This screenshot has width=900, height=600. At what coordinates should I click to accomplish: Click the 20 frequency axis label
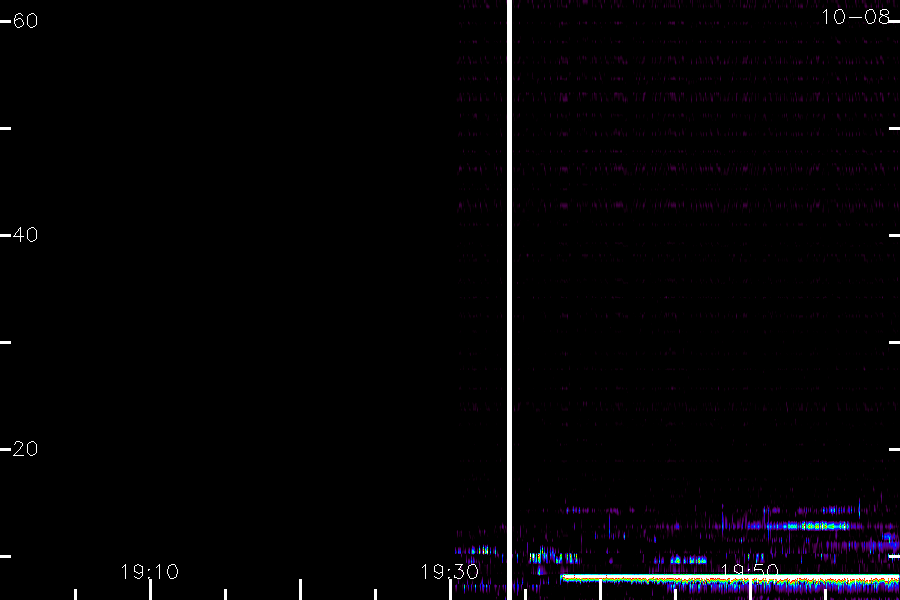25,449
